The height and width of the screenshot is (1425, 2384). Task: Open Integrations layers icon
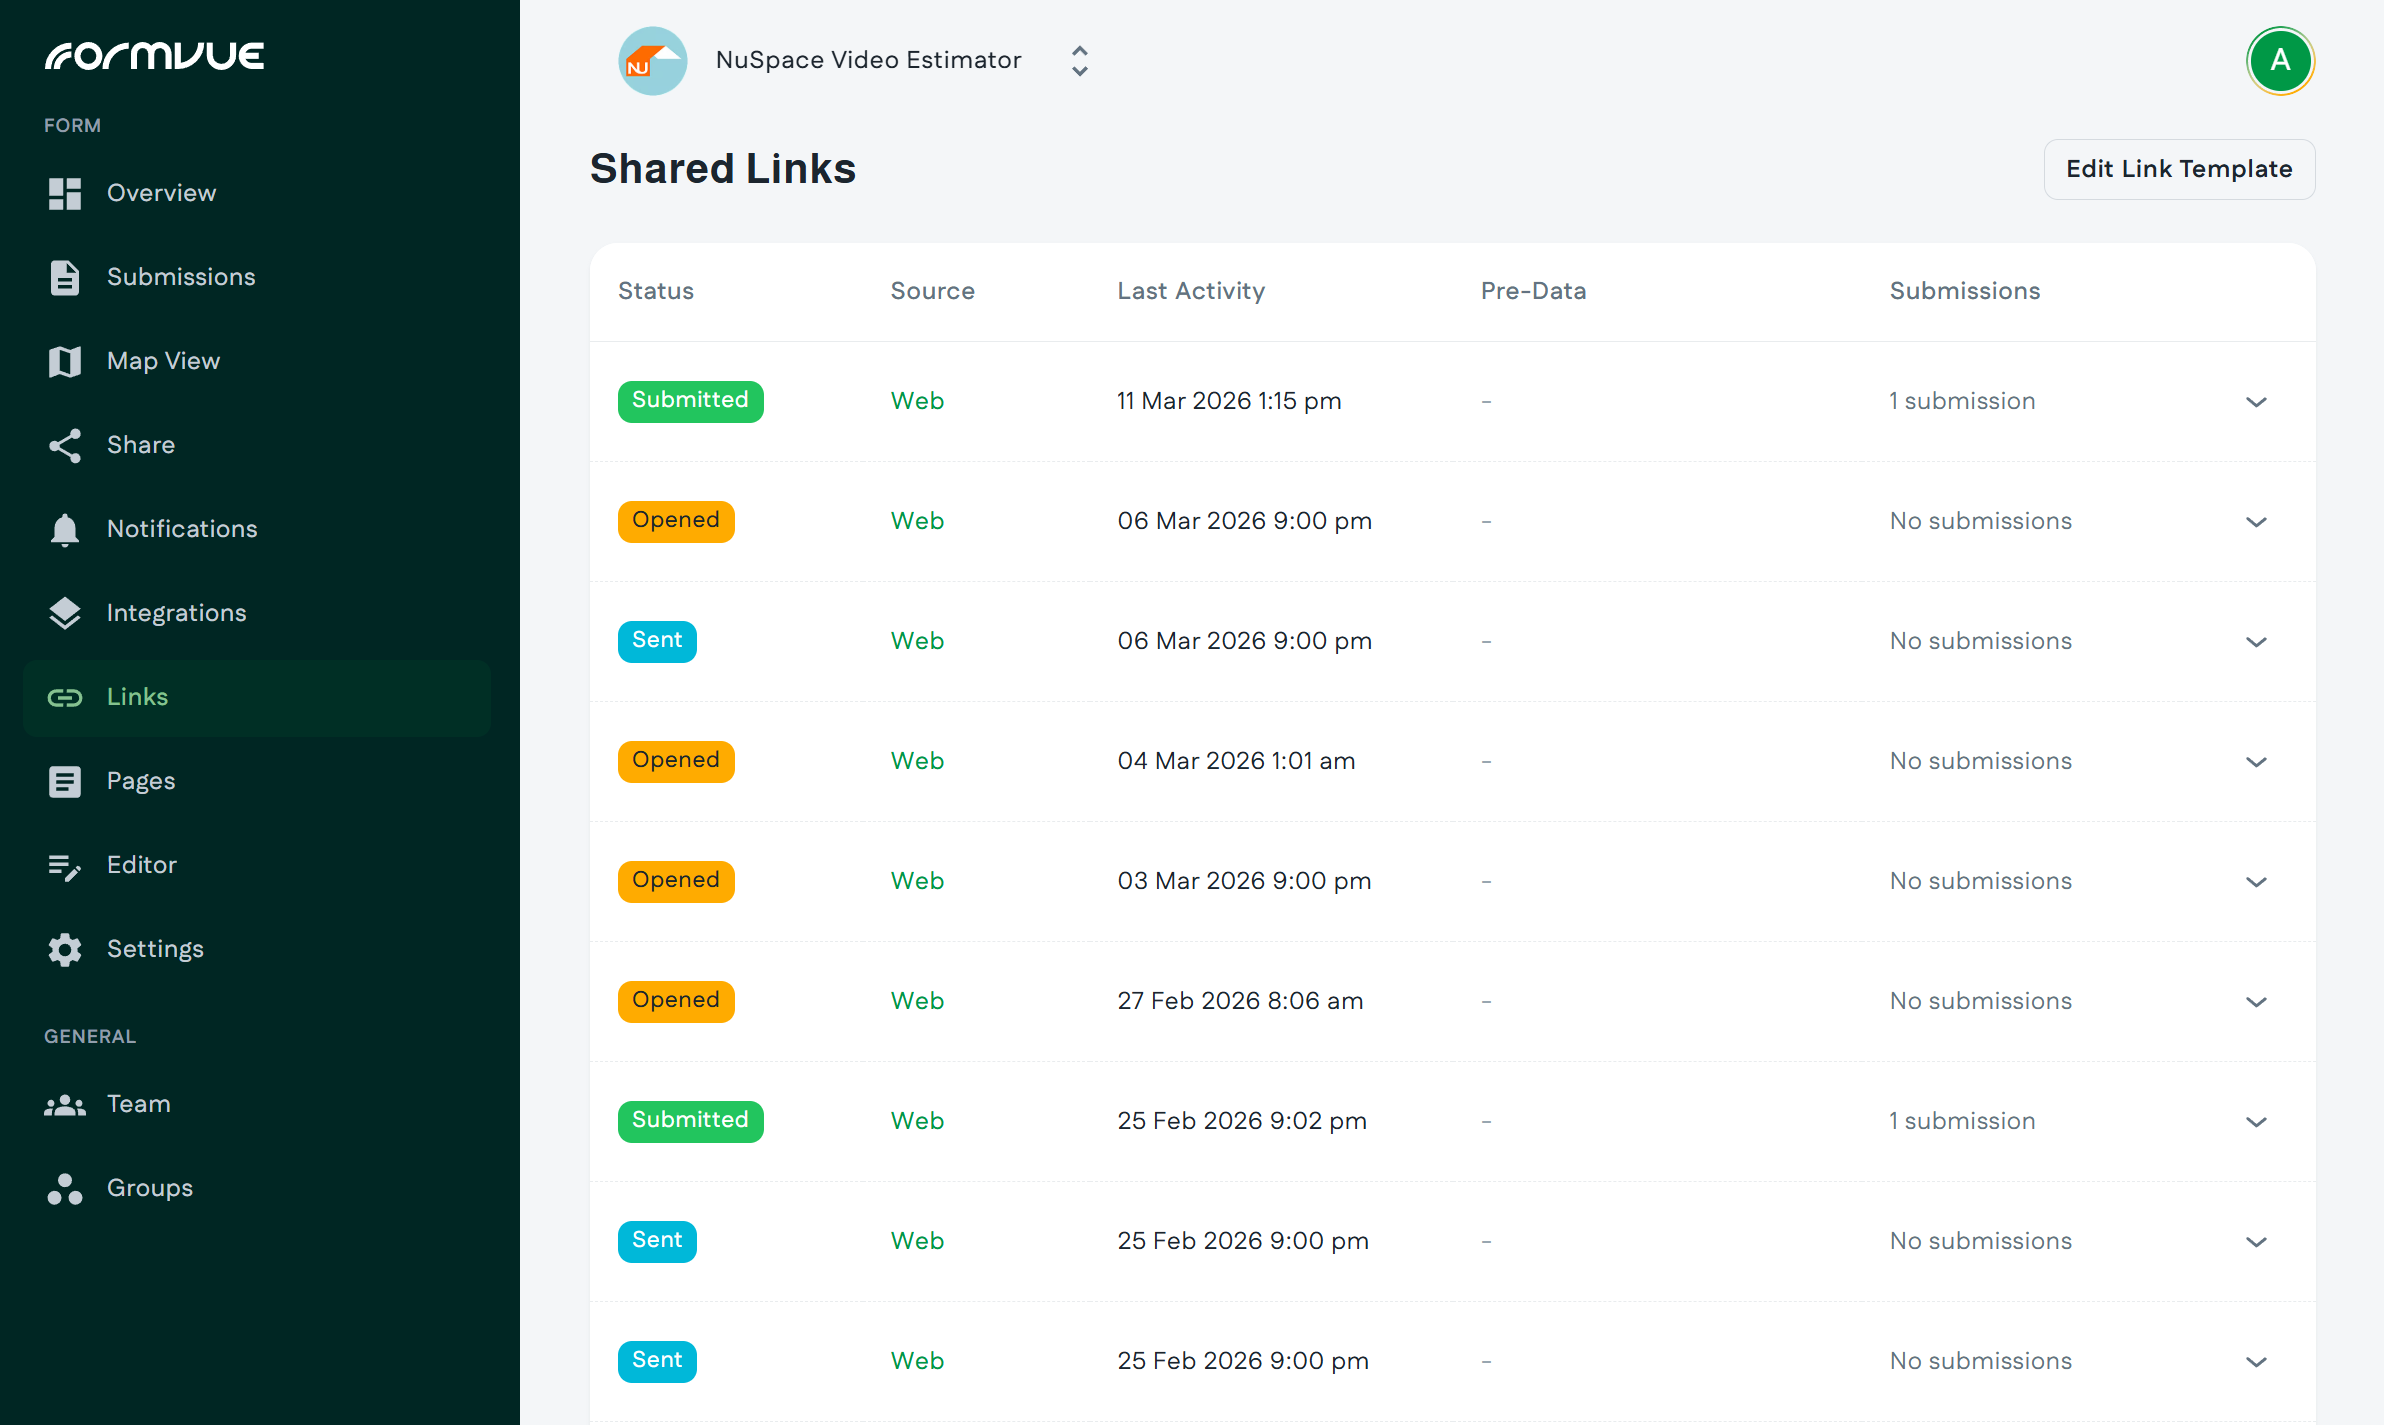65,613
